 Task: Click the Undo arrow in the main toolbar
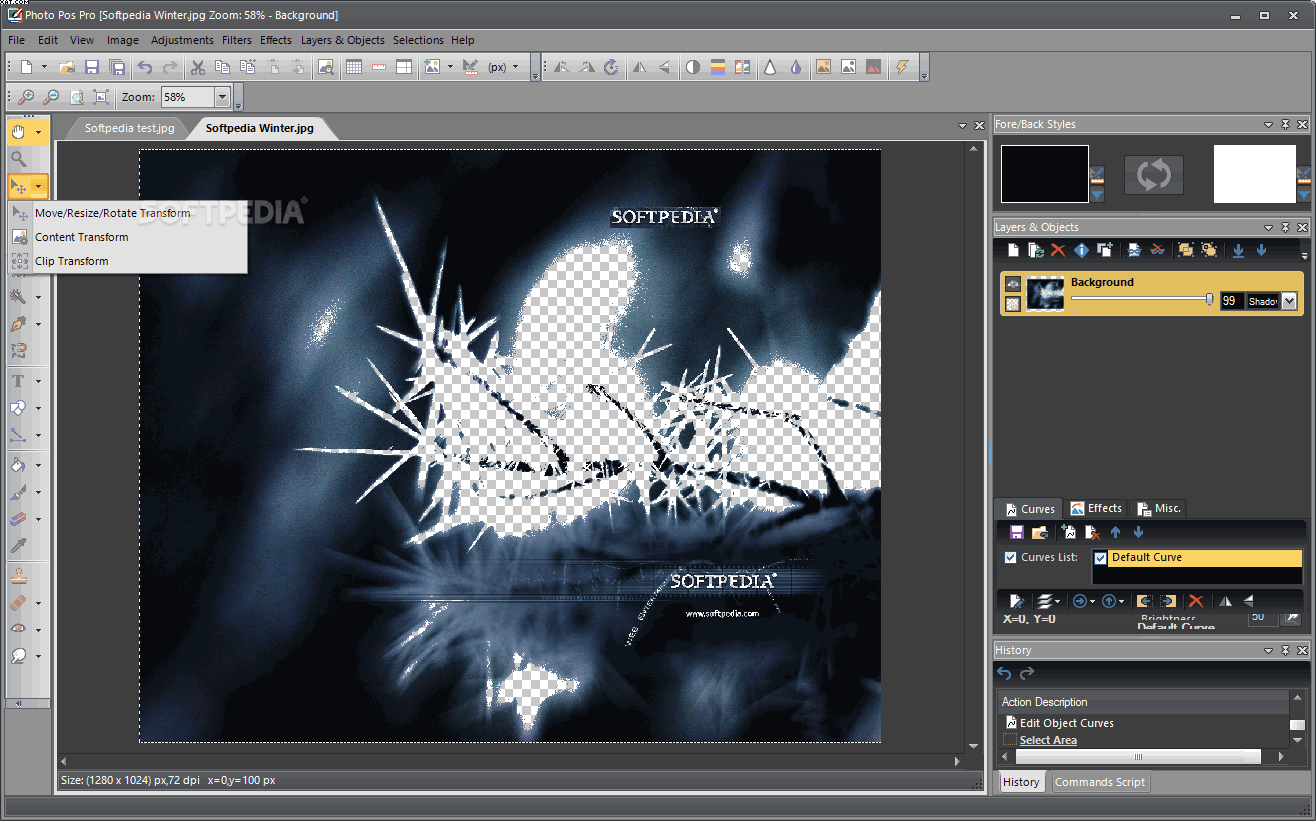[145, 67]
